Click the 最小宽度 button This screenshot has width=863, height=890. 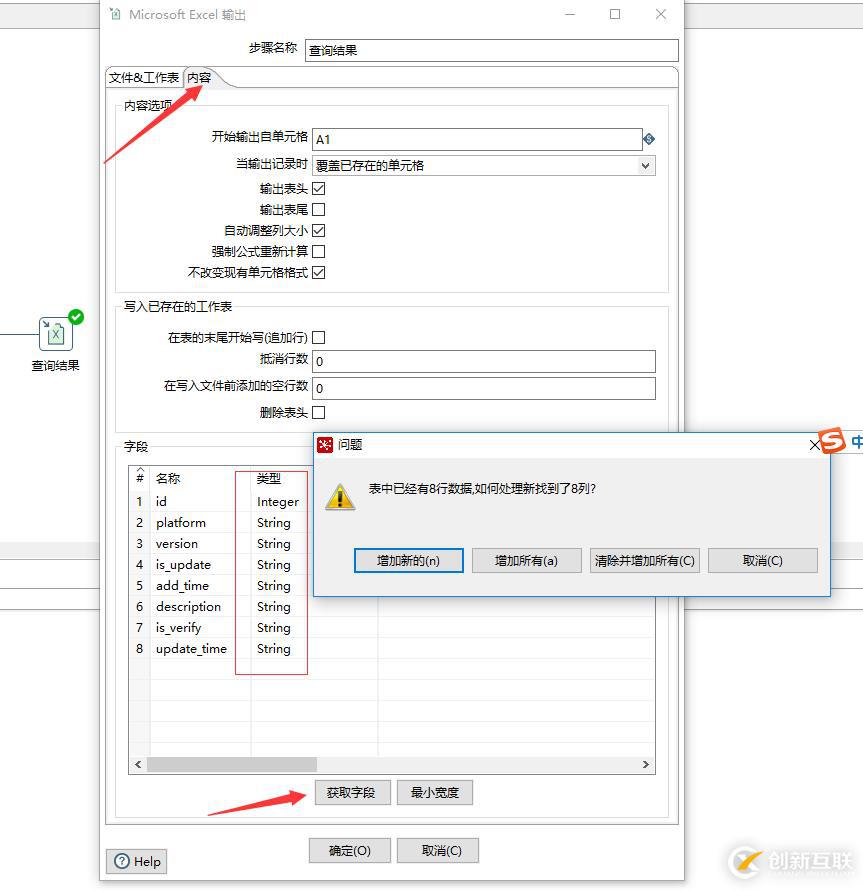[x=434, y=792]
